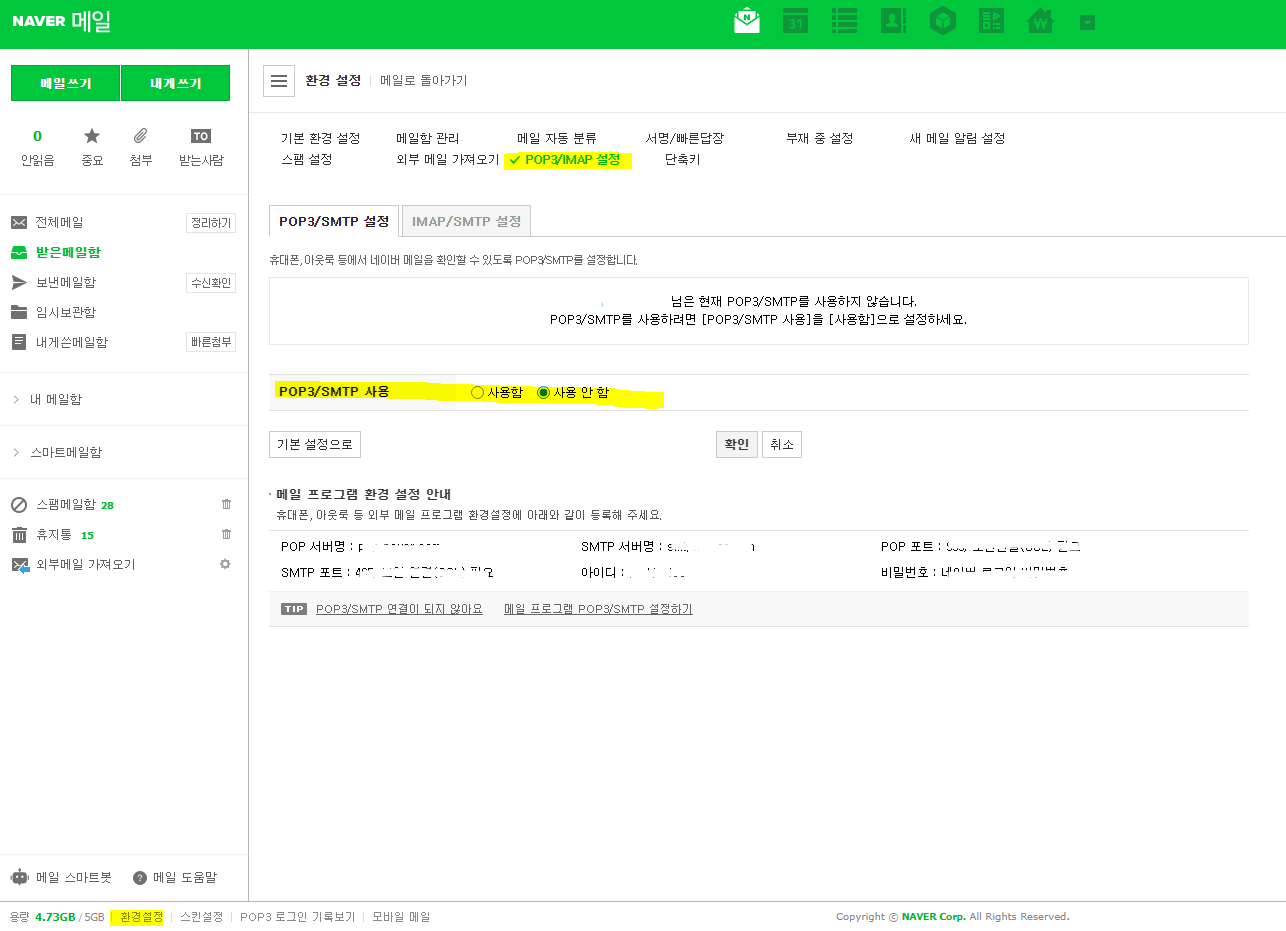Empty spam with 스팸메일함 trash icon
1286x931 pixels.
tap(226, 504)
